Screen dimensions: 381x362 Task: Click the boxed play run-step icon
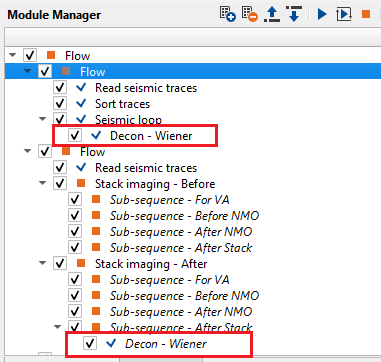pyautogui.click(x=344, y=14)
